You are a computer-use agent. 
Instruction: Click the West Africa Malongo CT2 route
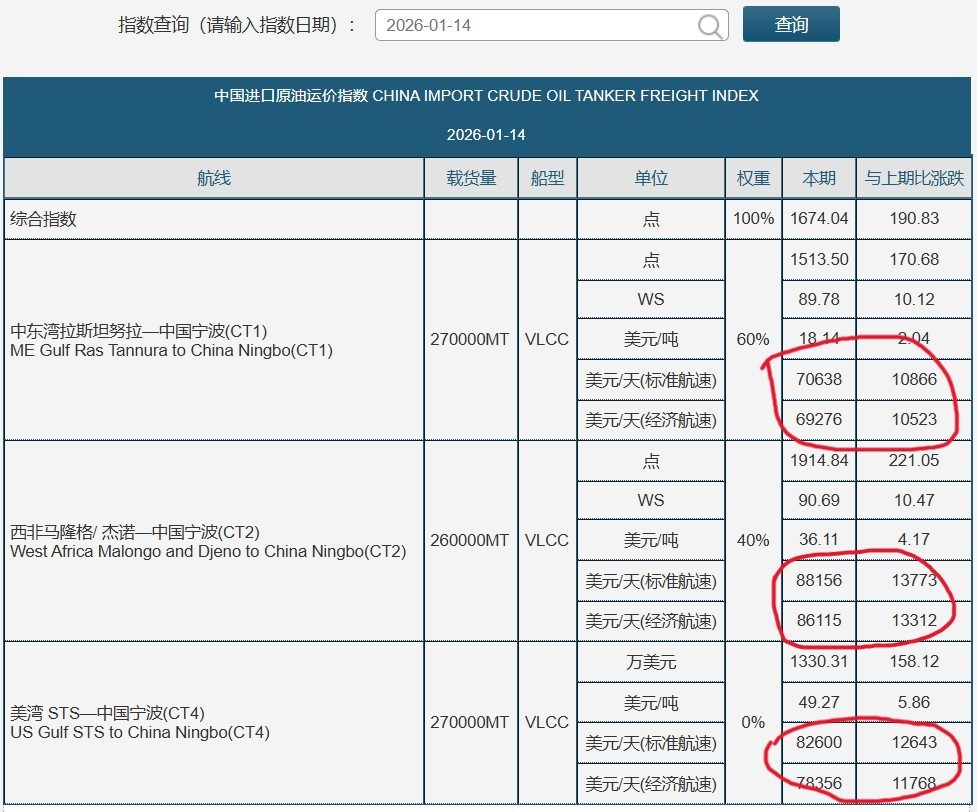[207, 542]
